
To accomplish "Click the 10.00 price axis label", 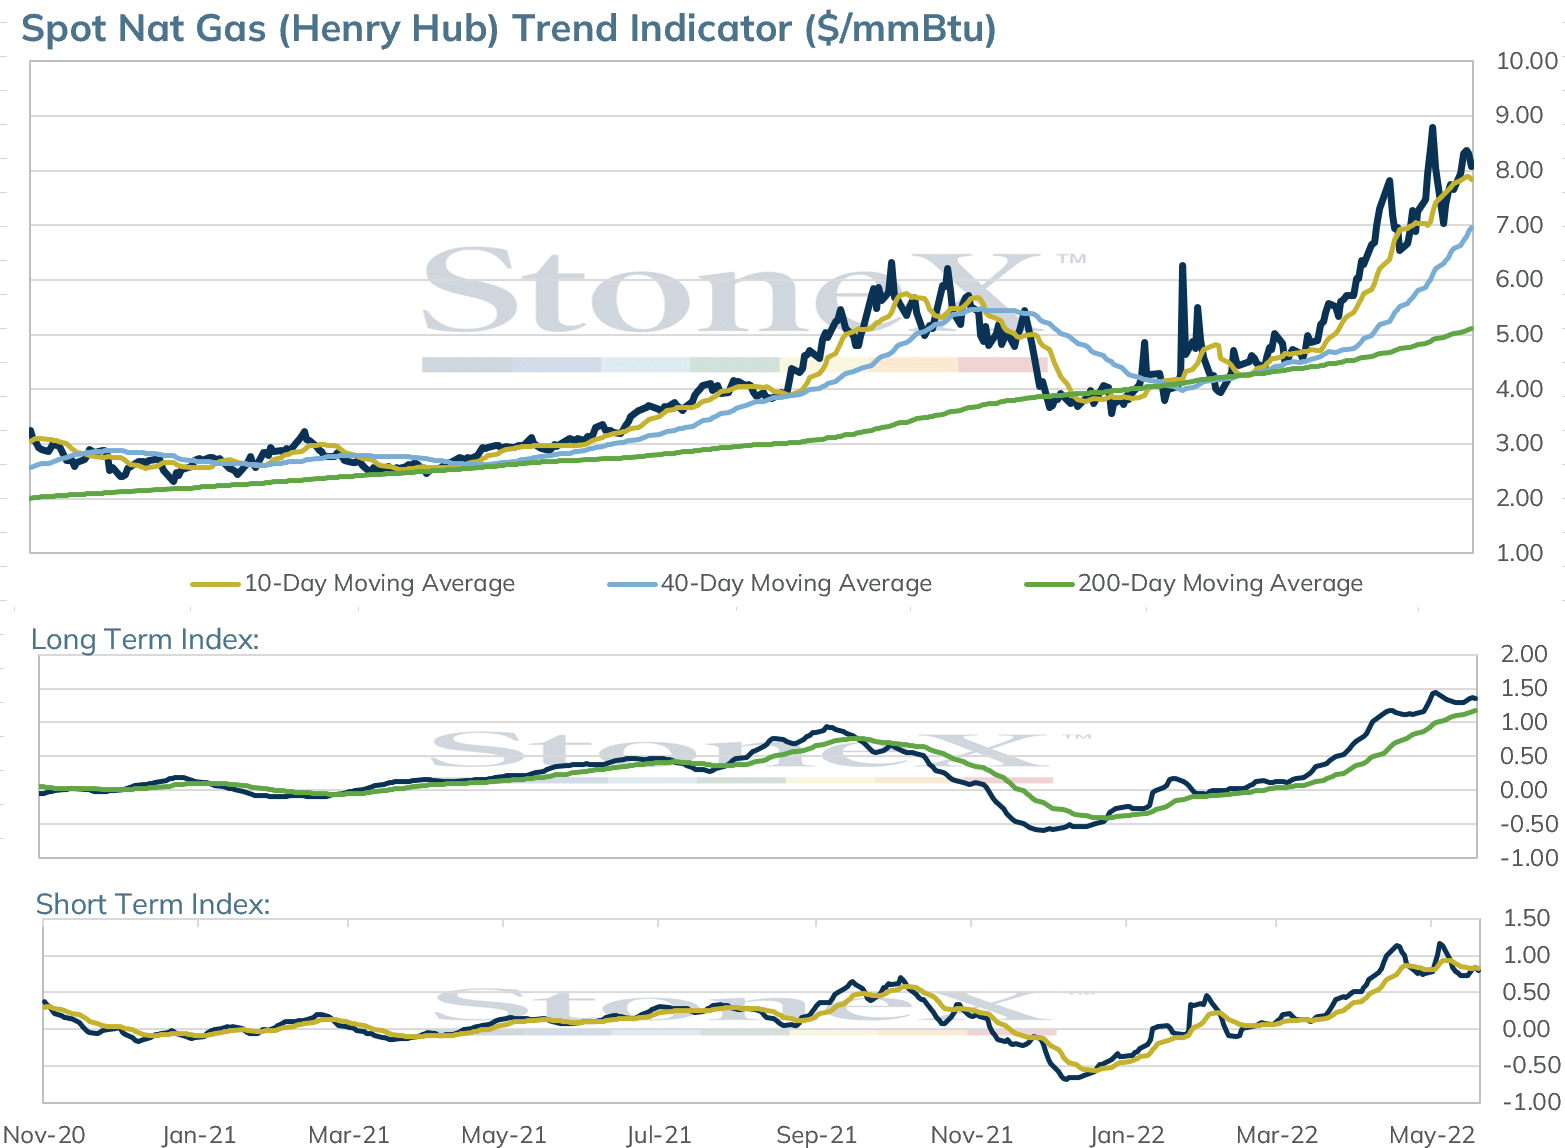I will (x=1527, y=61).
